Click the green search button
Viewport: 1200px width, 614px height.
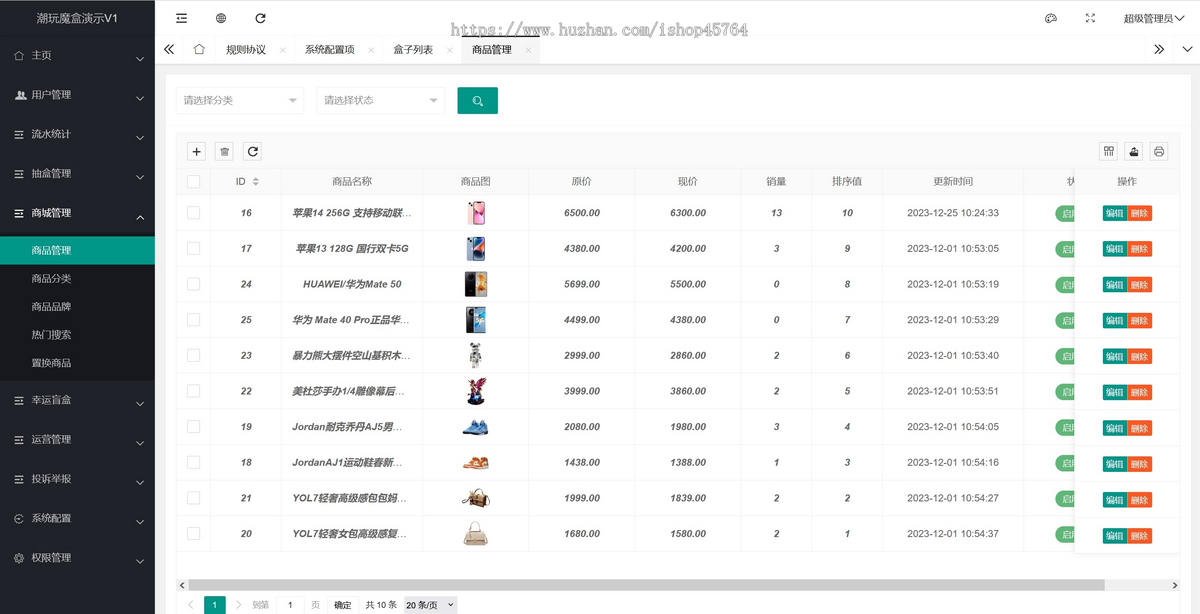coord(478,100)
